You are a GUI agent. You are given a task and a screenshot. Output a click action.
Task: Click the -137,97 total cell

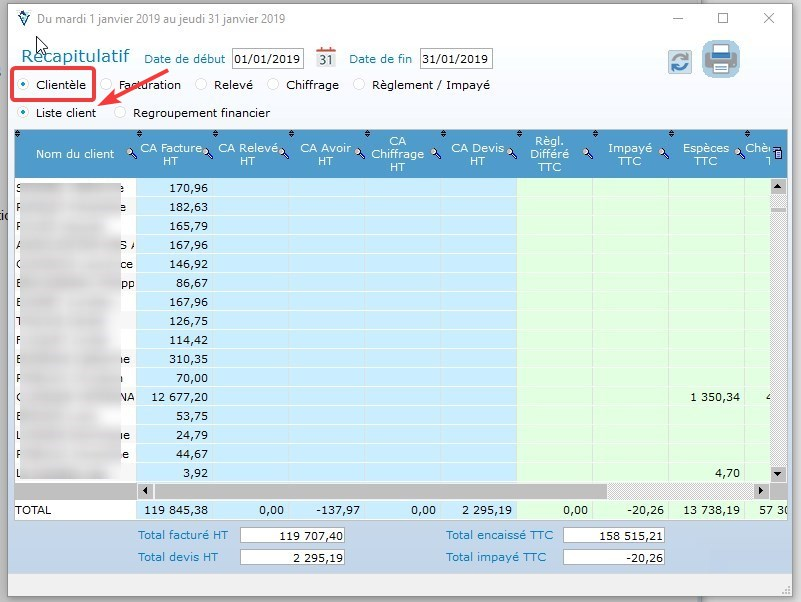(327, 510)
